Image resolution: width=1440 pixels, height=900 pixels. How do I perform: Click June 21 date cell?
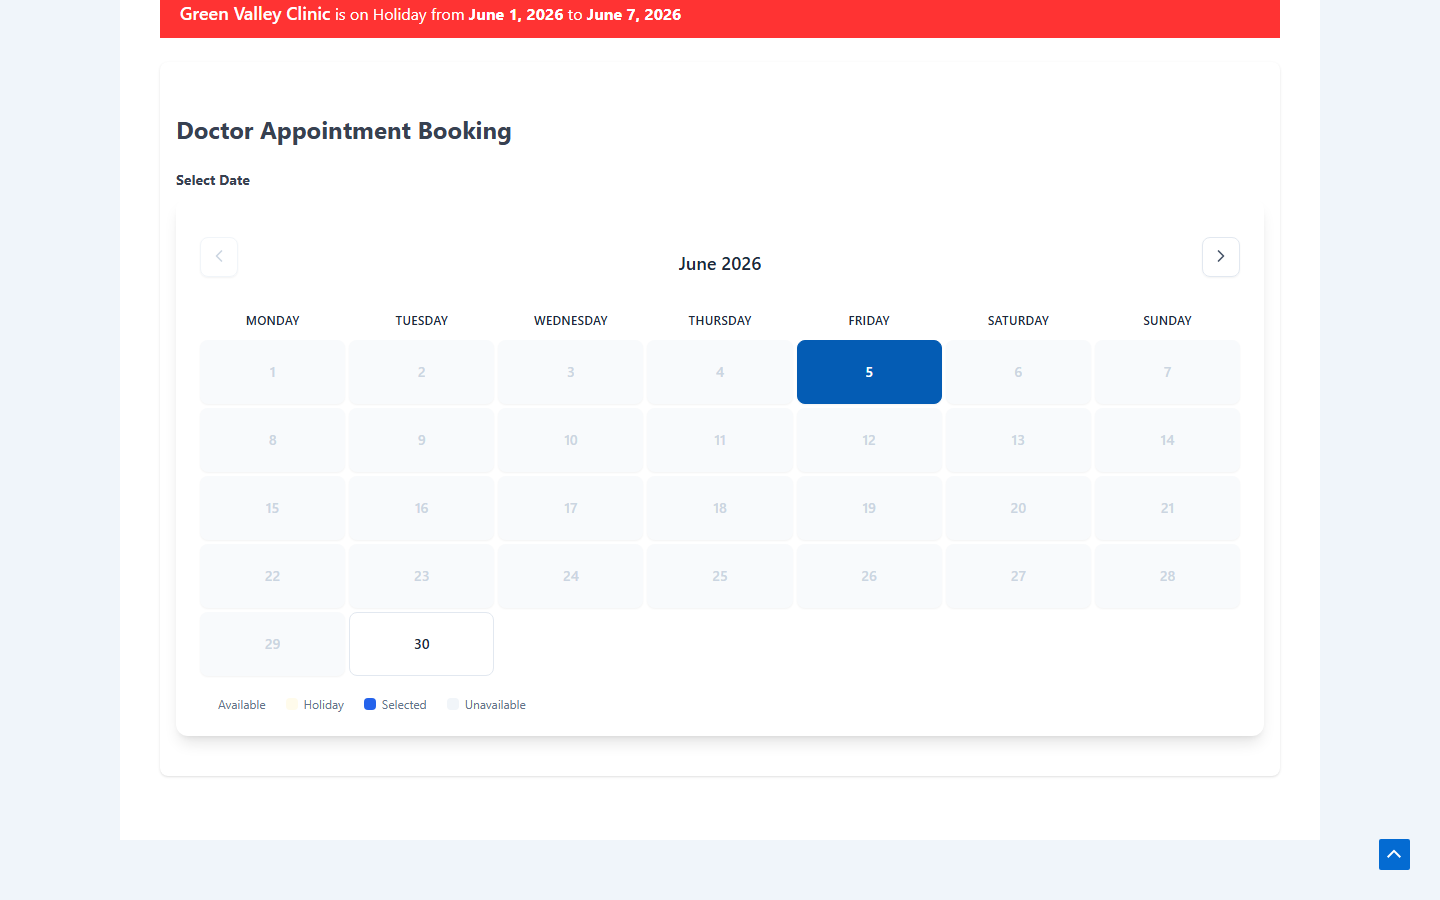[1167, 508]
